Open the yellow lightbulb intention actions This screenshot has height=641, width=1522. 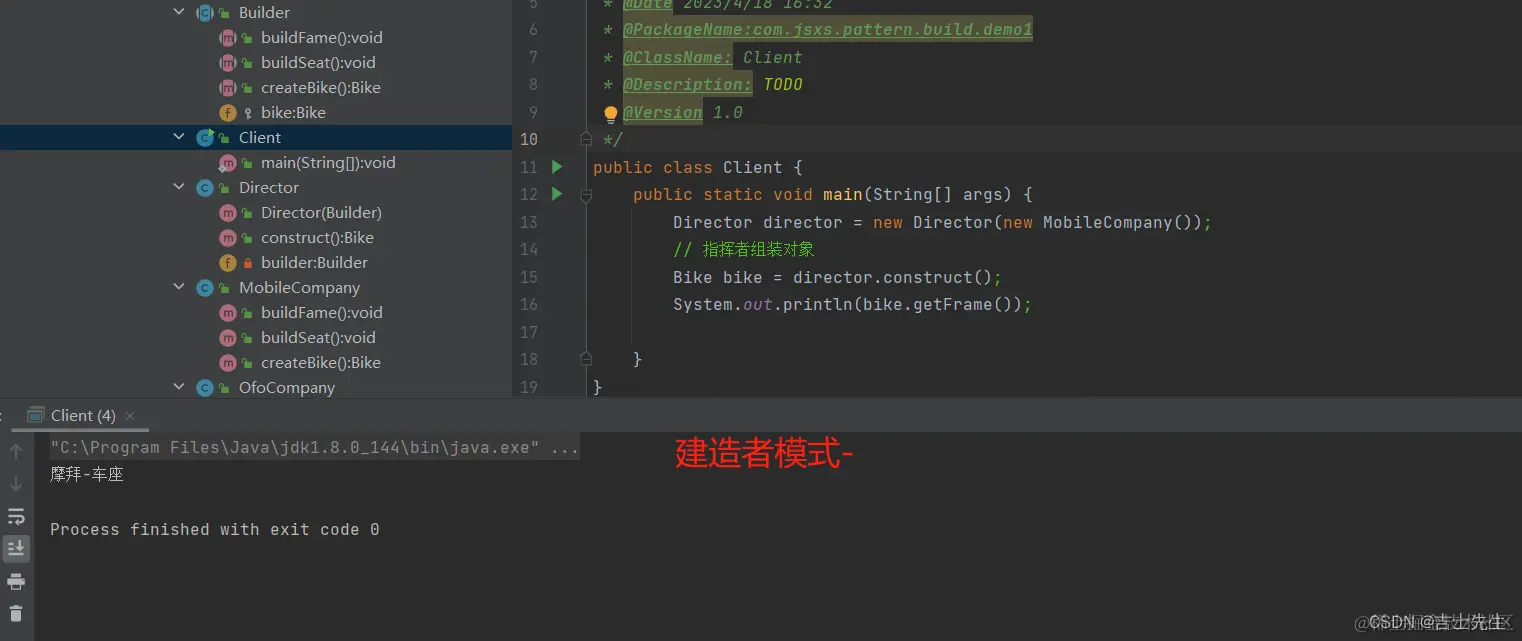click(x=611, y=113)
